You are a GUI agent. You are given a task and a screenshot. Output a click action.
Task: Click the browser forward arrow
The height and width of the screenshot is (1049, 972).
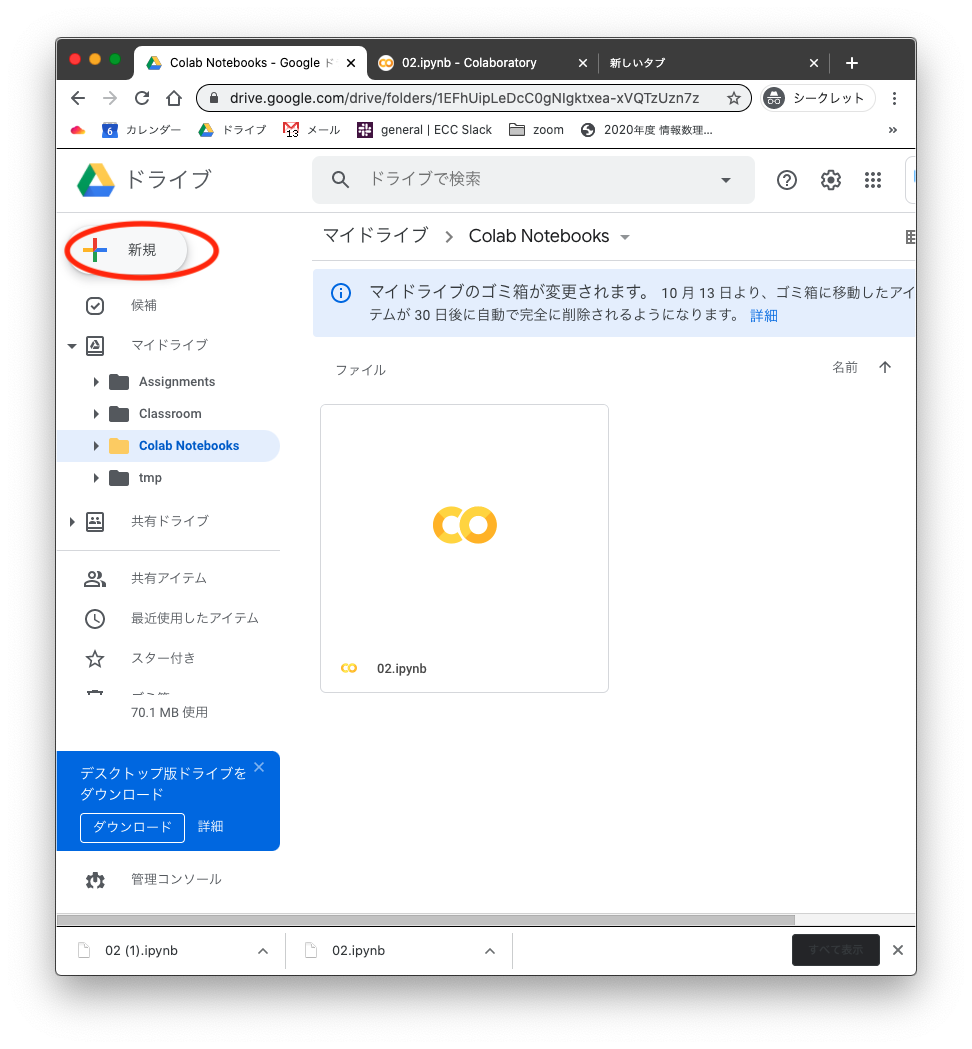tap(110, 98)
